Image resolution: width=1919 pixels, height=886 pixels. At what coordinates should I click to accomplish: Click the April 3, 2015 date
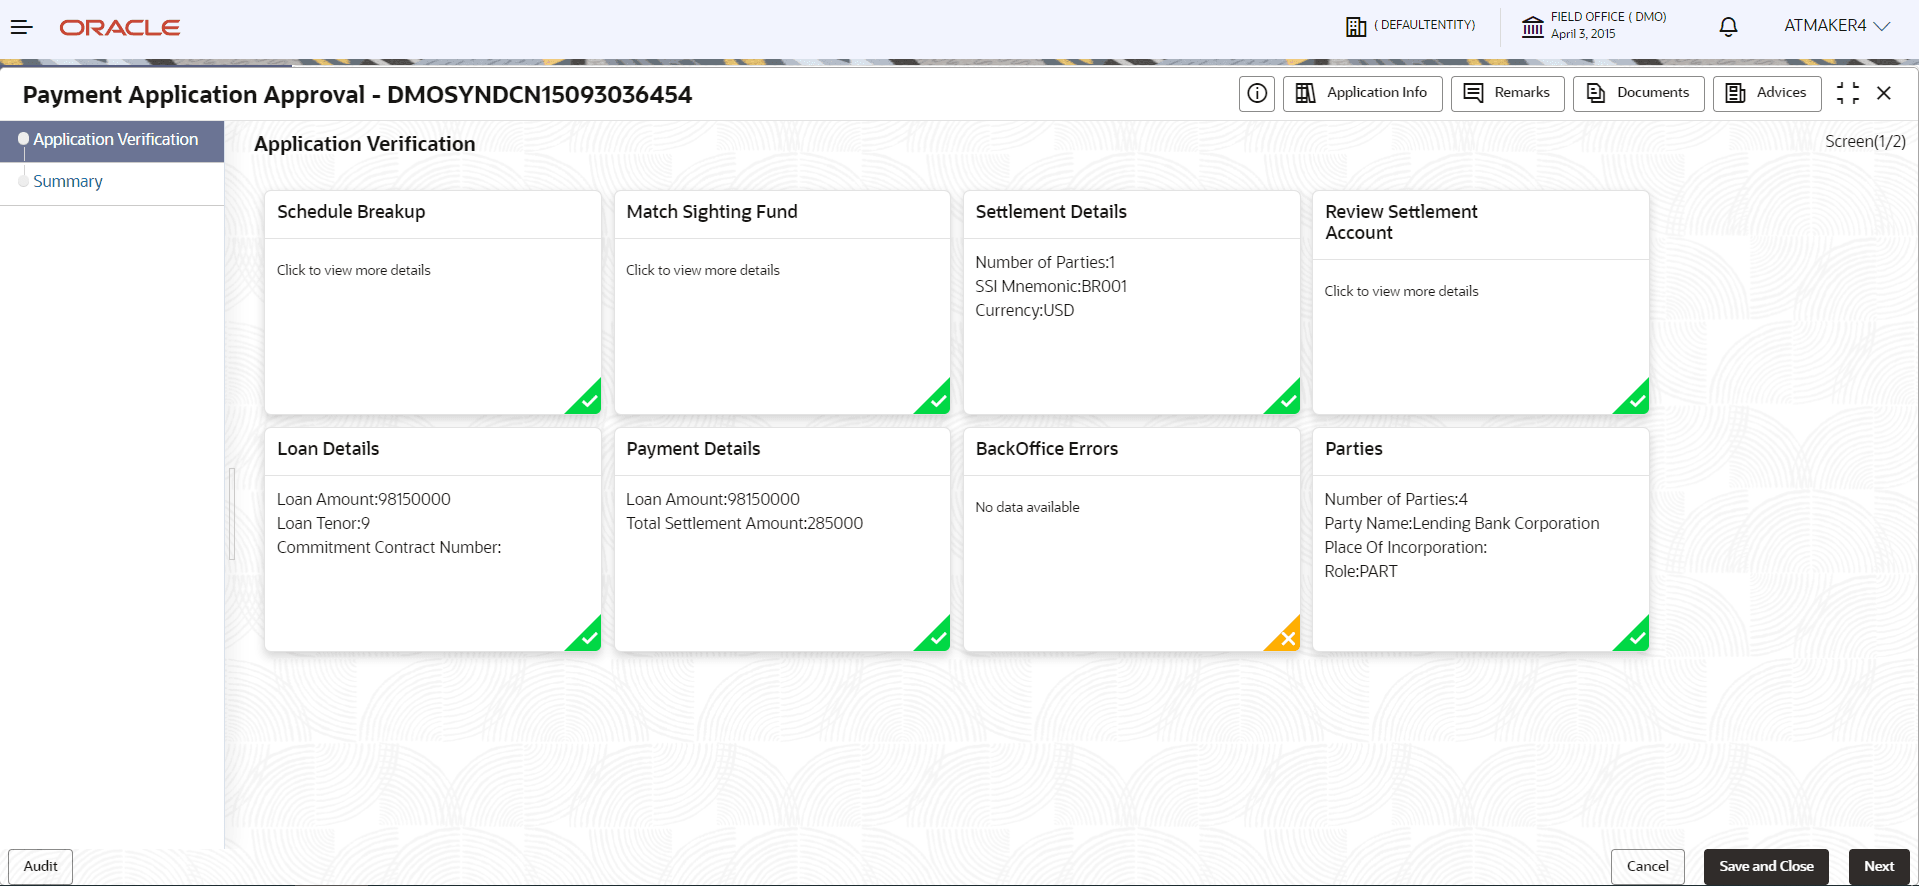coord(1583,34)
